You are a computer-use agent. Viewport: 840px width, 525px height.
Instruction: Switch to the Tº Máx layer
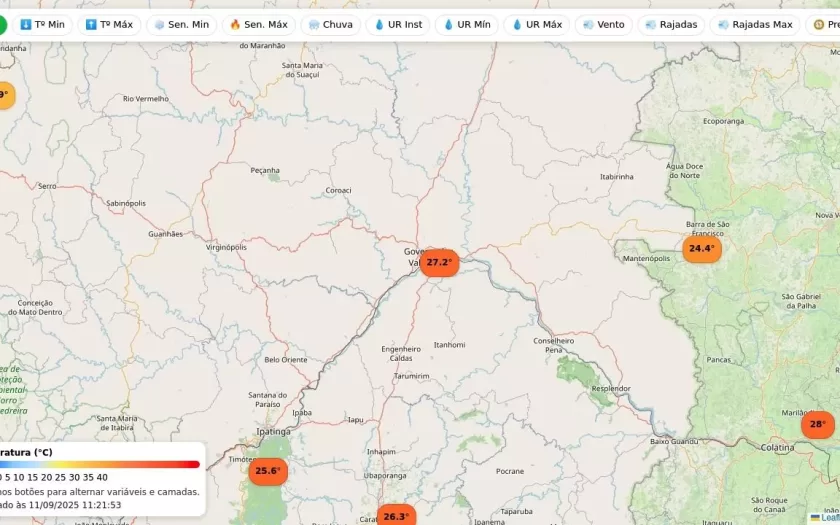[109, 24]
